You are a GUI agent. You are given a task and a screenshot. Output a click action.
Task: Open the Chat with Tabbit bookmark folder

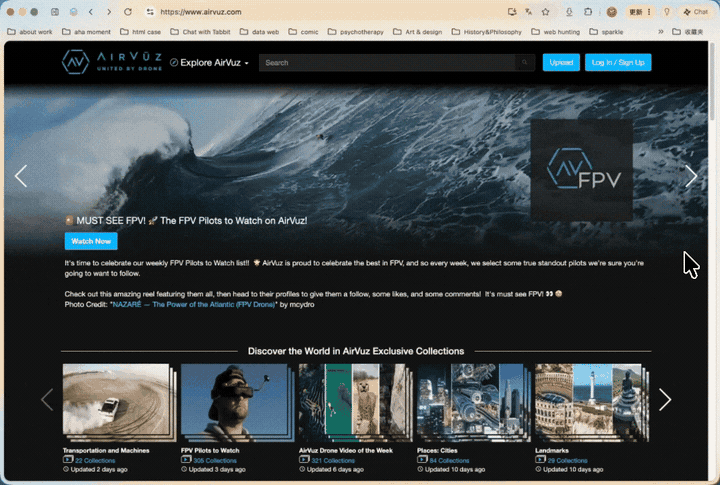200,32
